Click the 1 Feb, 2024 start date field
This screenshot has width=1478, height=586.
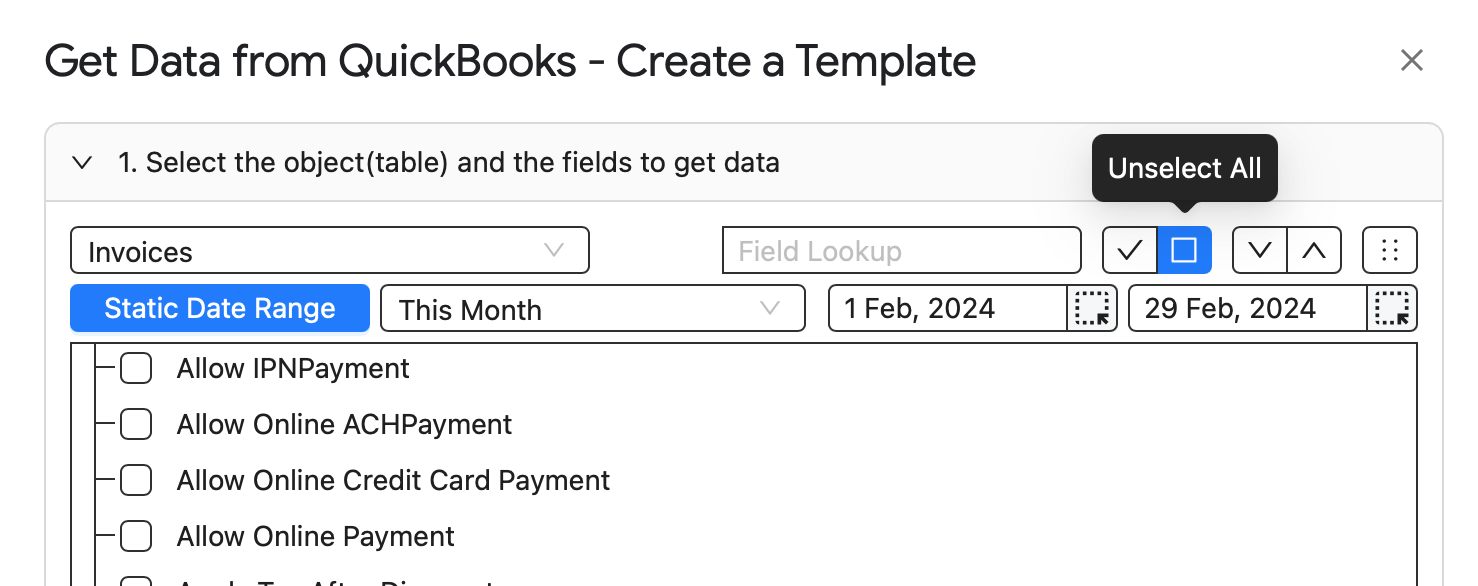coord(948,308)
